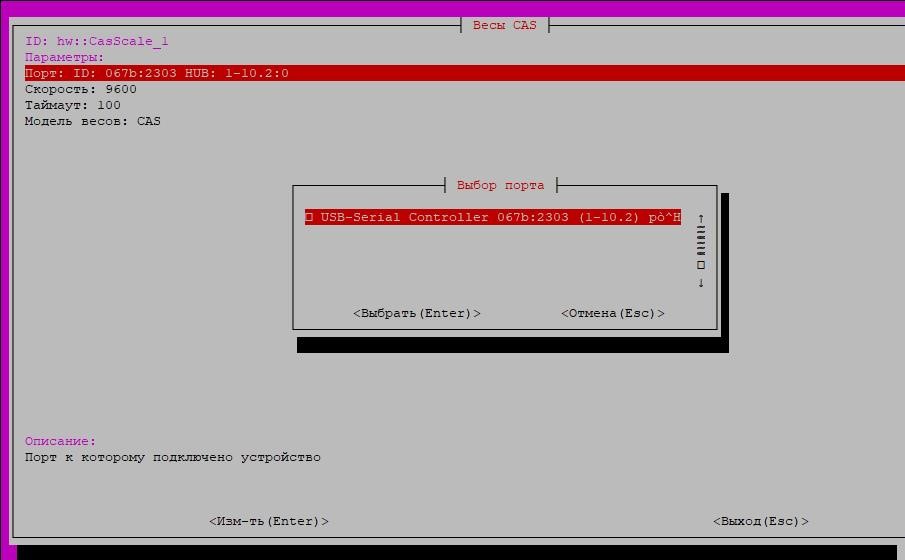Click the Выбор порта dialog title
Image resolution: width=905 pixels, height=560 pixels.
(x=500, y=185)
